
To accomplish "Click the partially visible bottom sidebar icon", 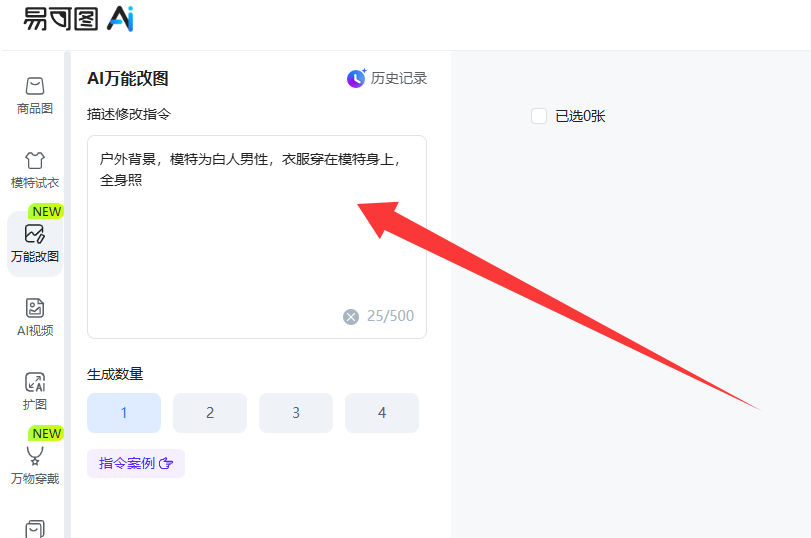I will (35, 527).
